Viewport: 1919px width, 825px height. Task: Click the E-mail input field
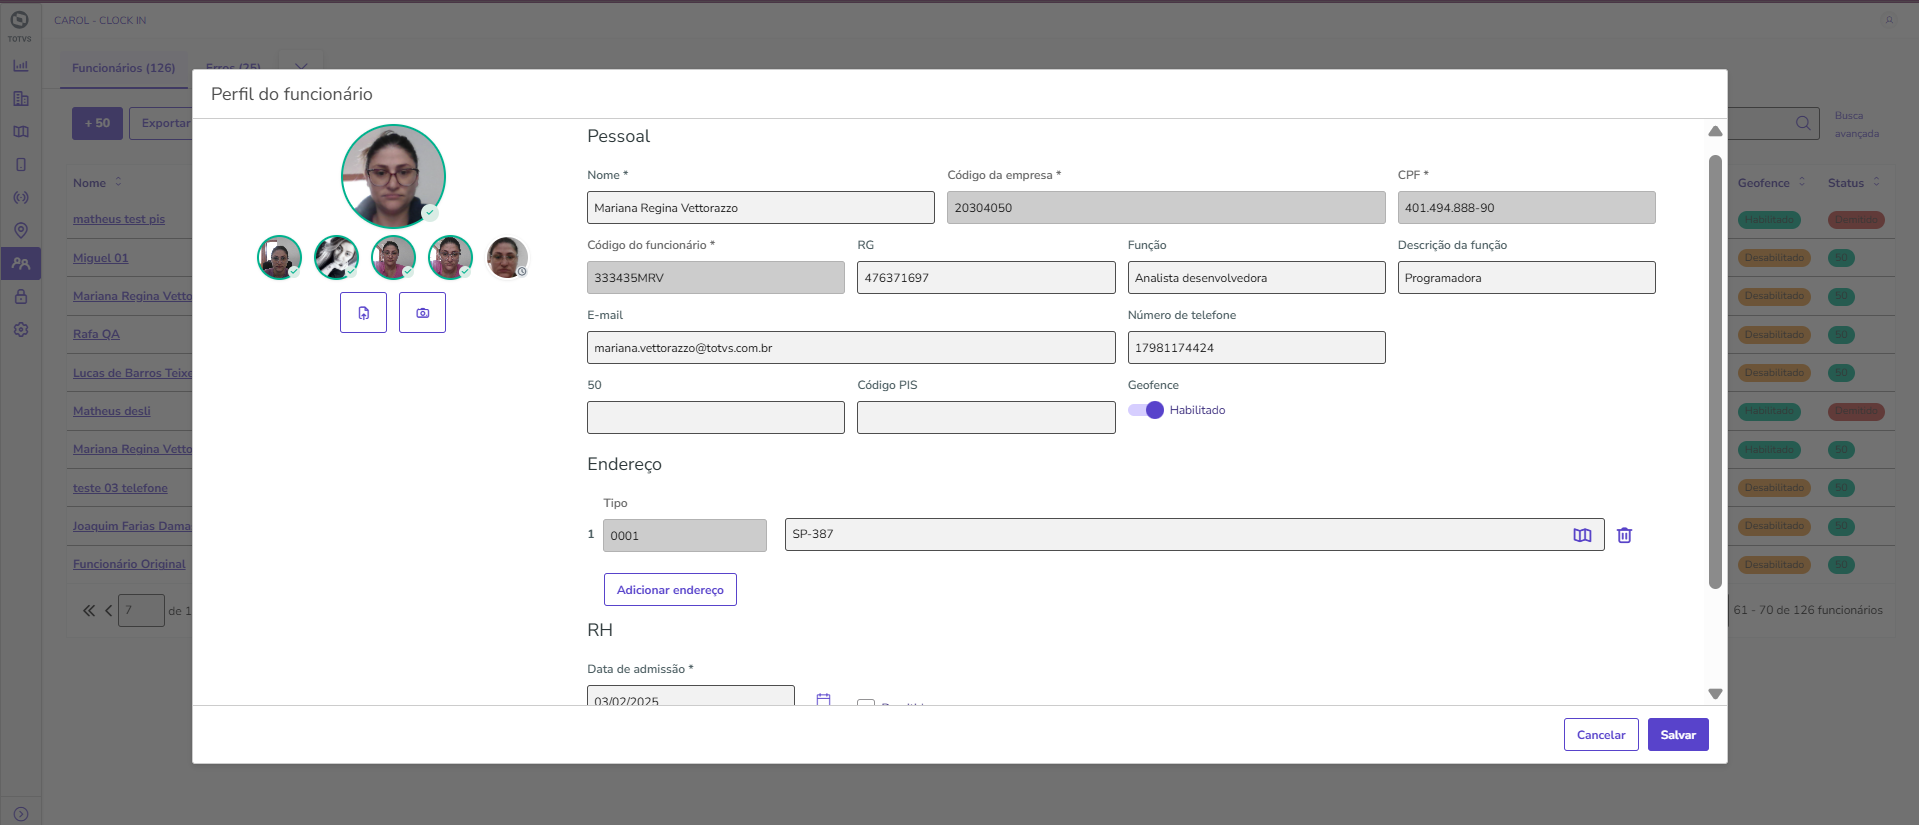[x=850, y=348]
